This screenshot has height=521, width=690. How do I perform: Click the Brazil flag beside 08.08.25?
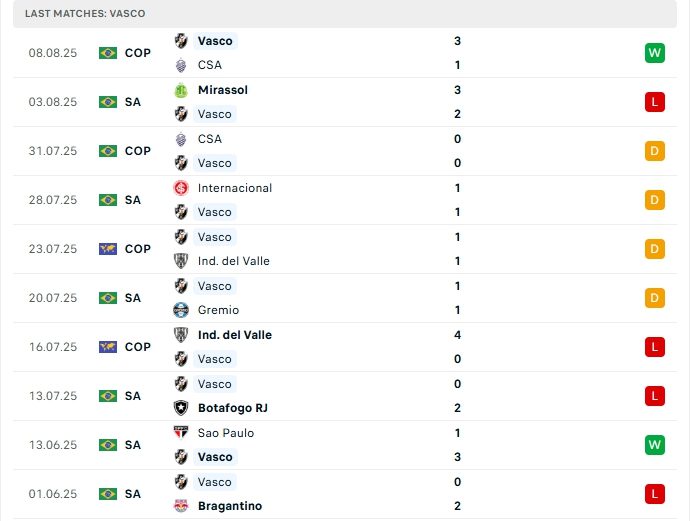pyautogui.click(x=108, y=53)
